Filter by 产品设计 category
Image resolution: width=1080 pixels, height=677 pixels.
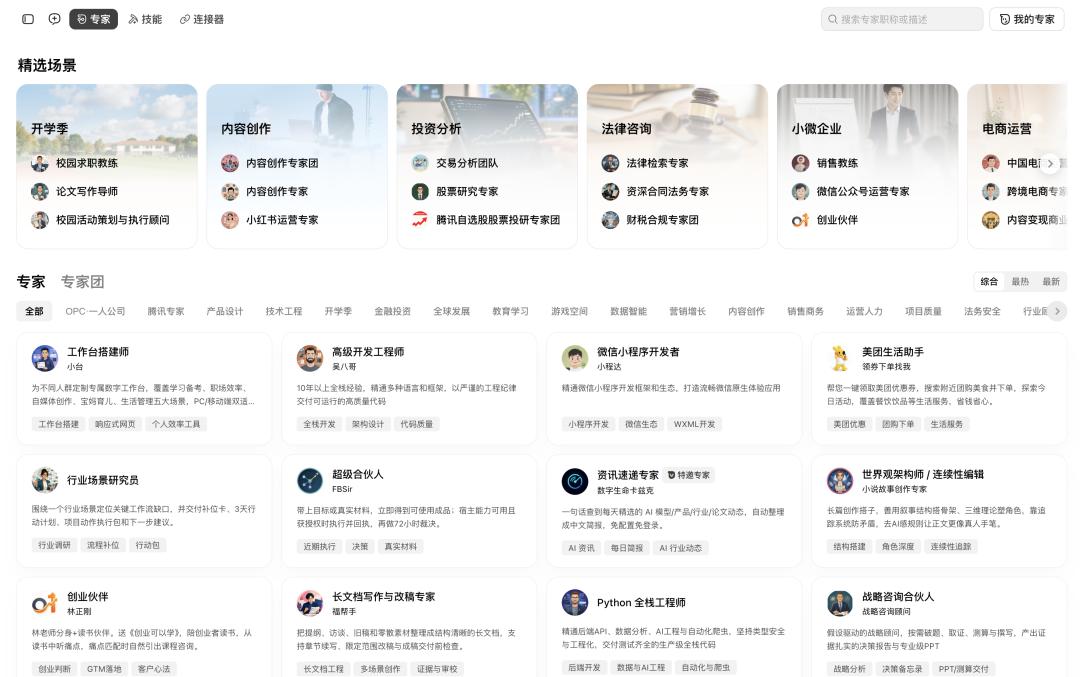point(225,311)
